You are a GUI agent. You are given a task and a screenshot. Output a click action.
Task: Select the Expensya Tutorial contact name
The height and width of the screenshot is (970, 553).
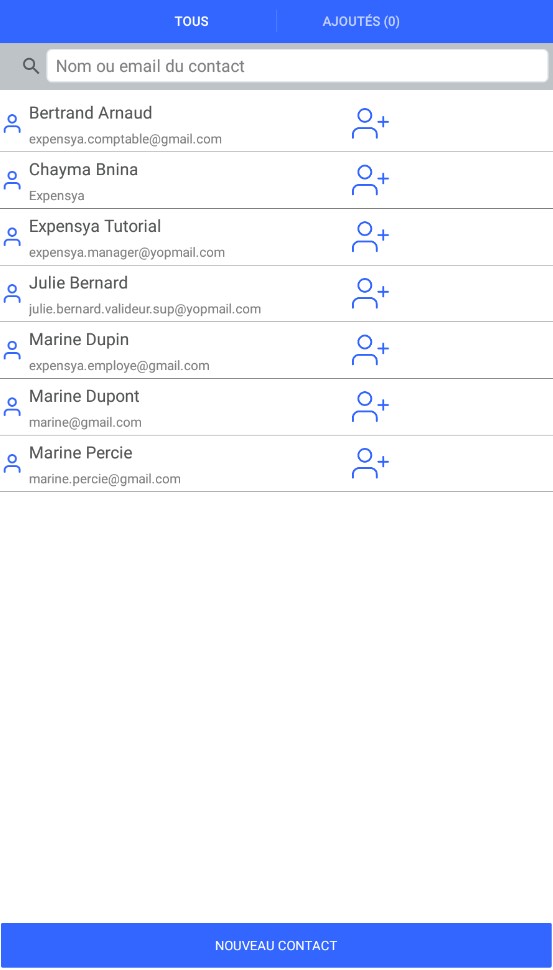[95, 226]
